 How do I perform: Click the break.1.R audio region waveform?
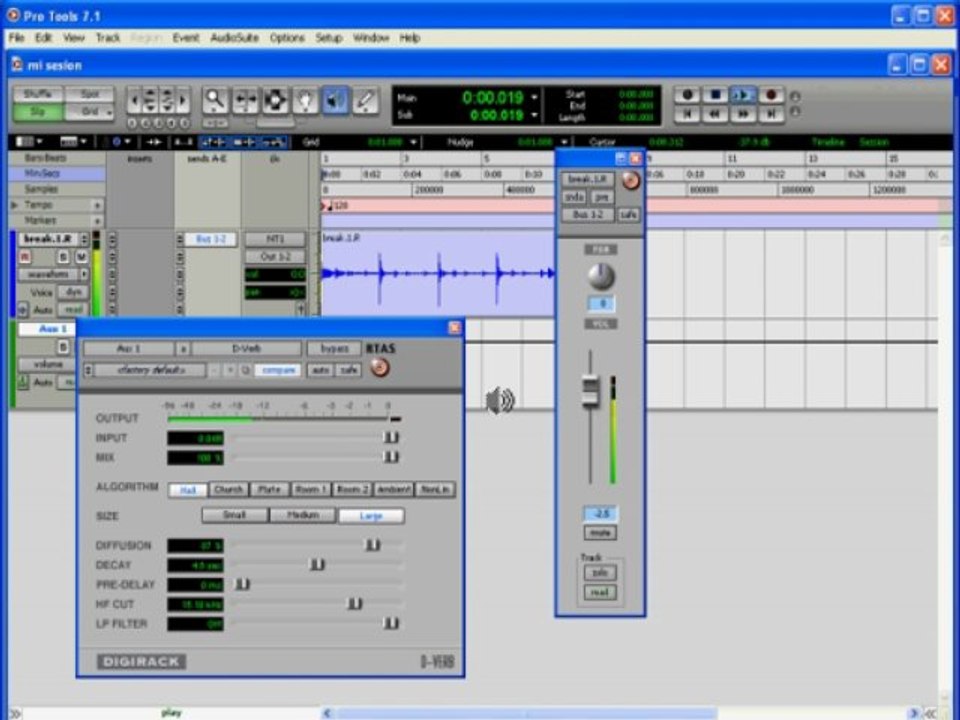click(x=437, y=273)
